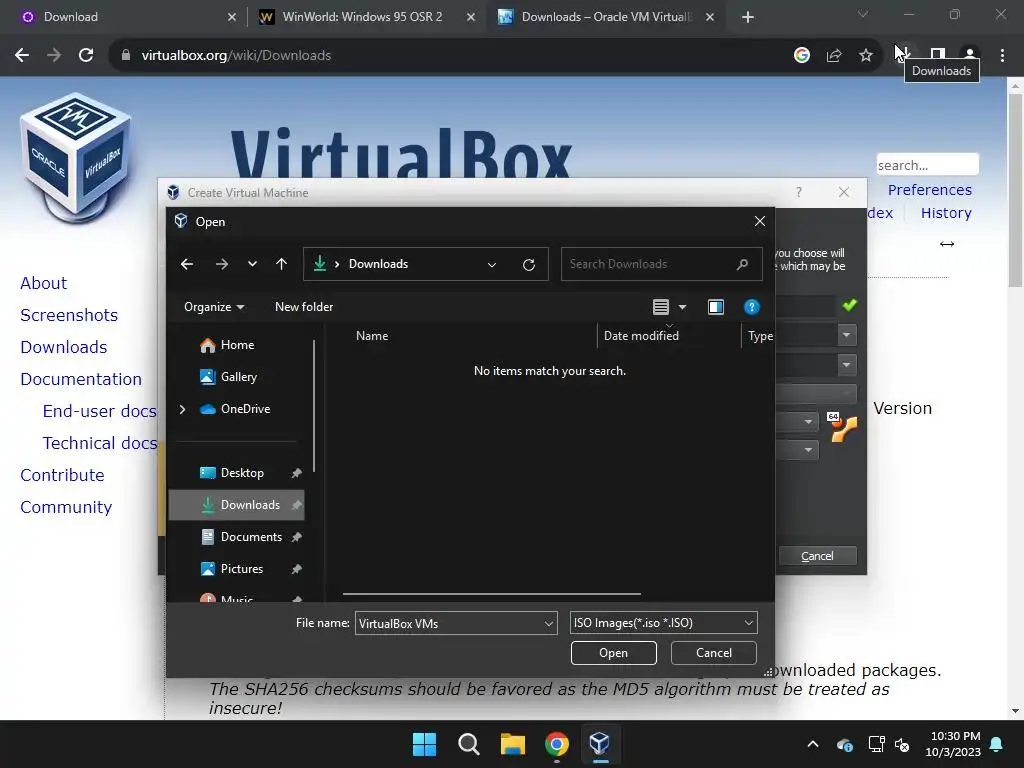The width and height of the screenshot is (1024, 768).
Task: Go forward in the Open dialog
Action: click(221, 264)
